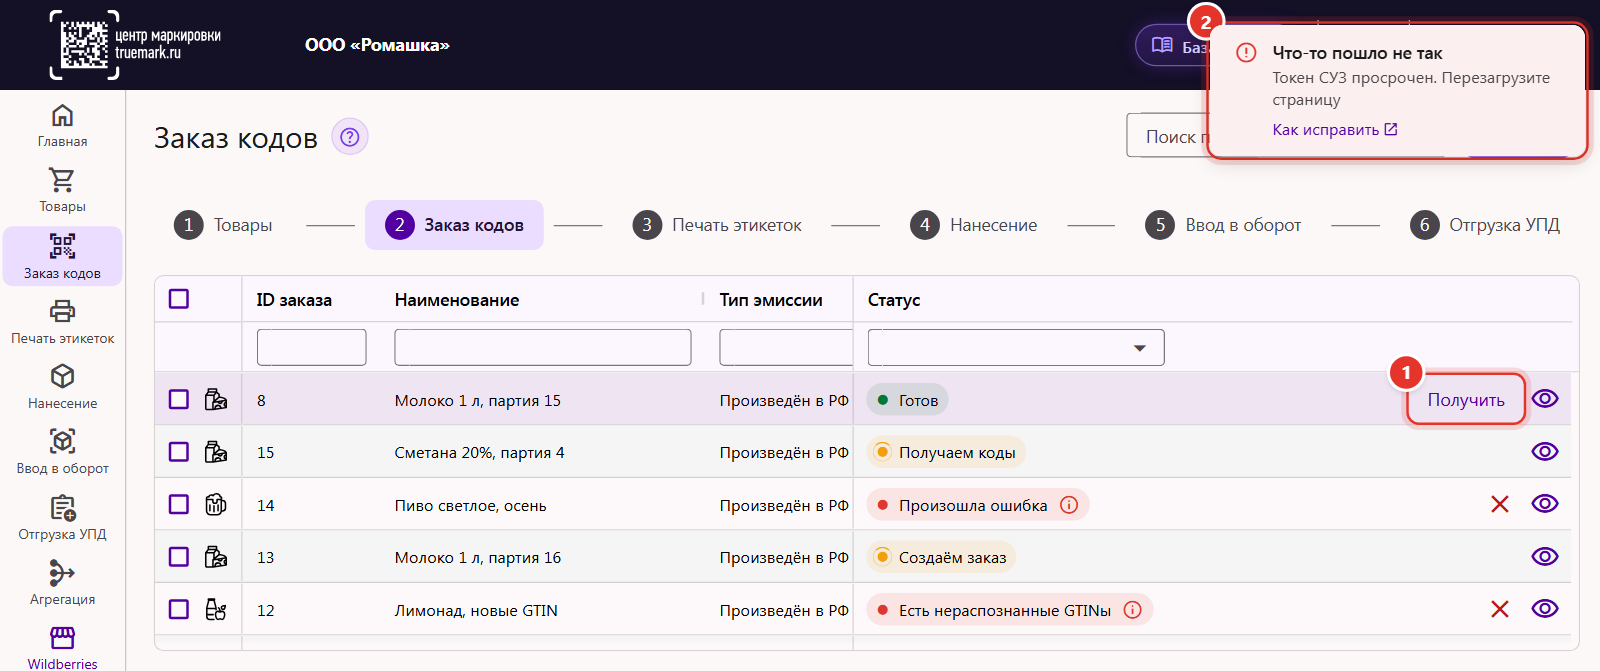Click Получить button for order 8
This screenshot has height=671, width=1600.
(x=1466, y=400)
